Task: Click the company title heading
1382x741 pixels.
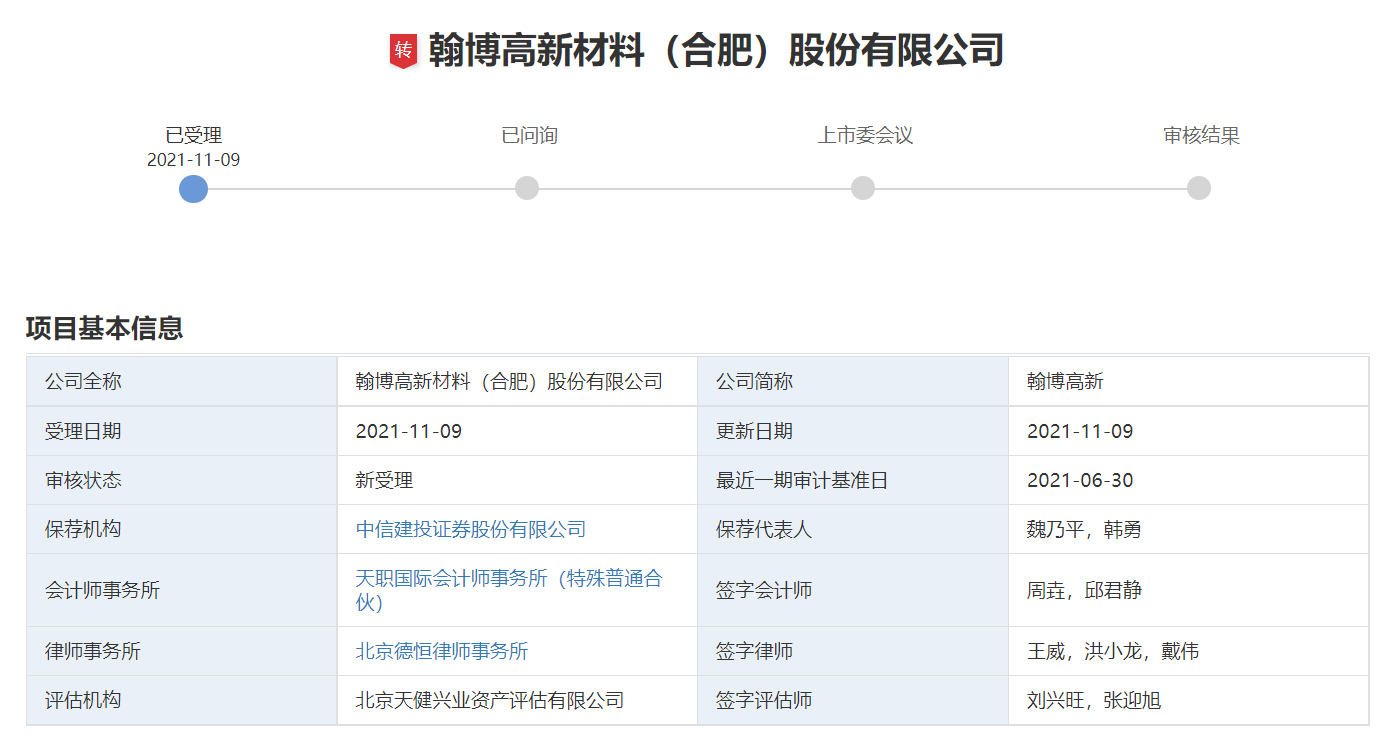Action: tap(716, 50)
